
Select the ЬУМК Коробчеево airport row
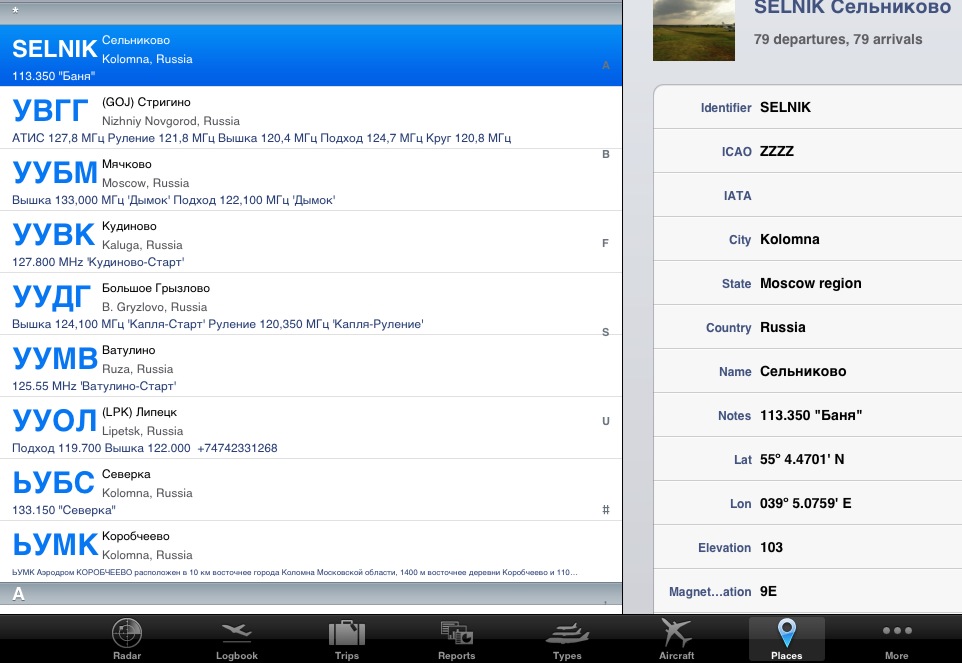point(300,552)
